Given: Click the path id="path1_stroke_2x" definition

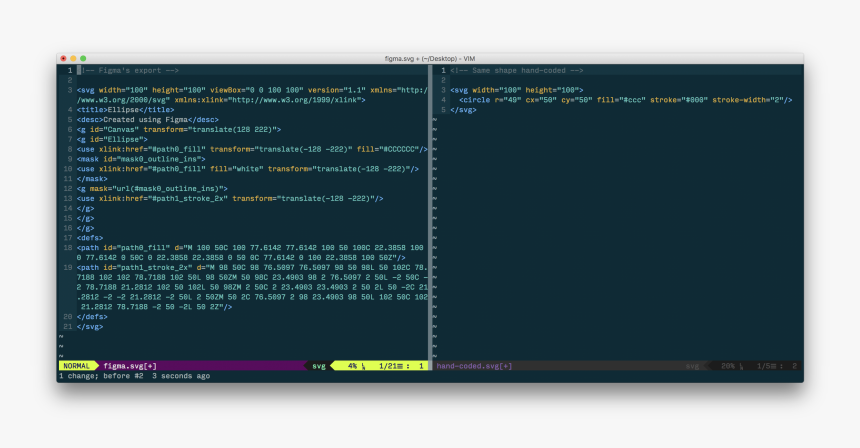Looking at the screenshot, I should coord(252,287).
